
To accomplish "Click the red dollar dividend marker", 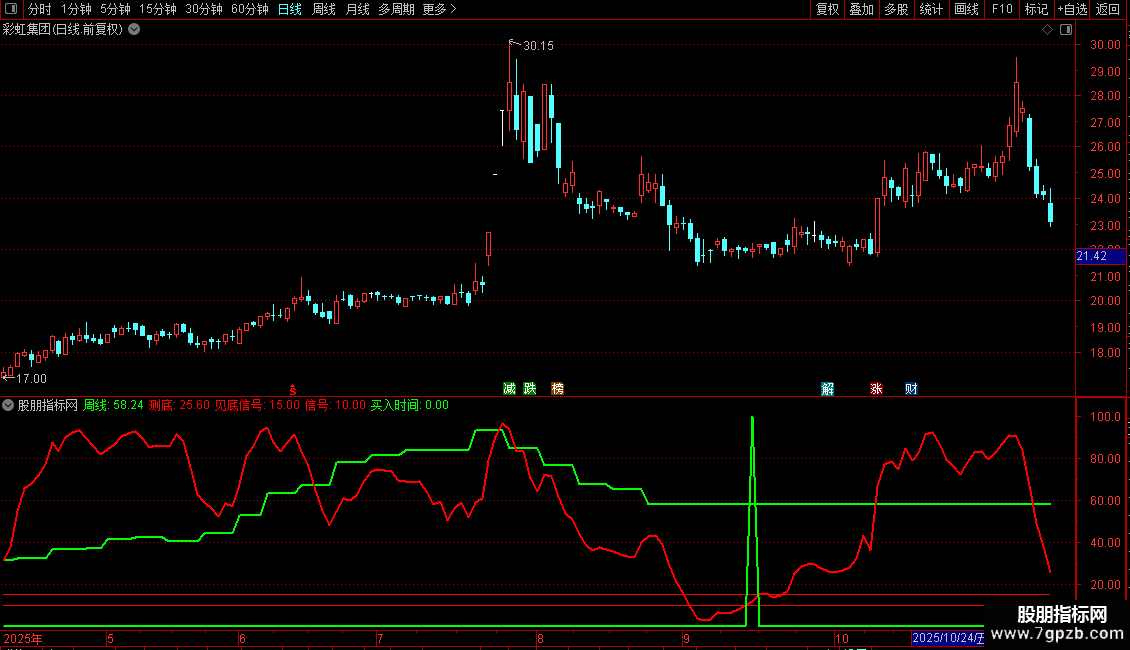I will pos(293,390).
